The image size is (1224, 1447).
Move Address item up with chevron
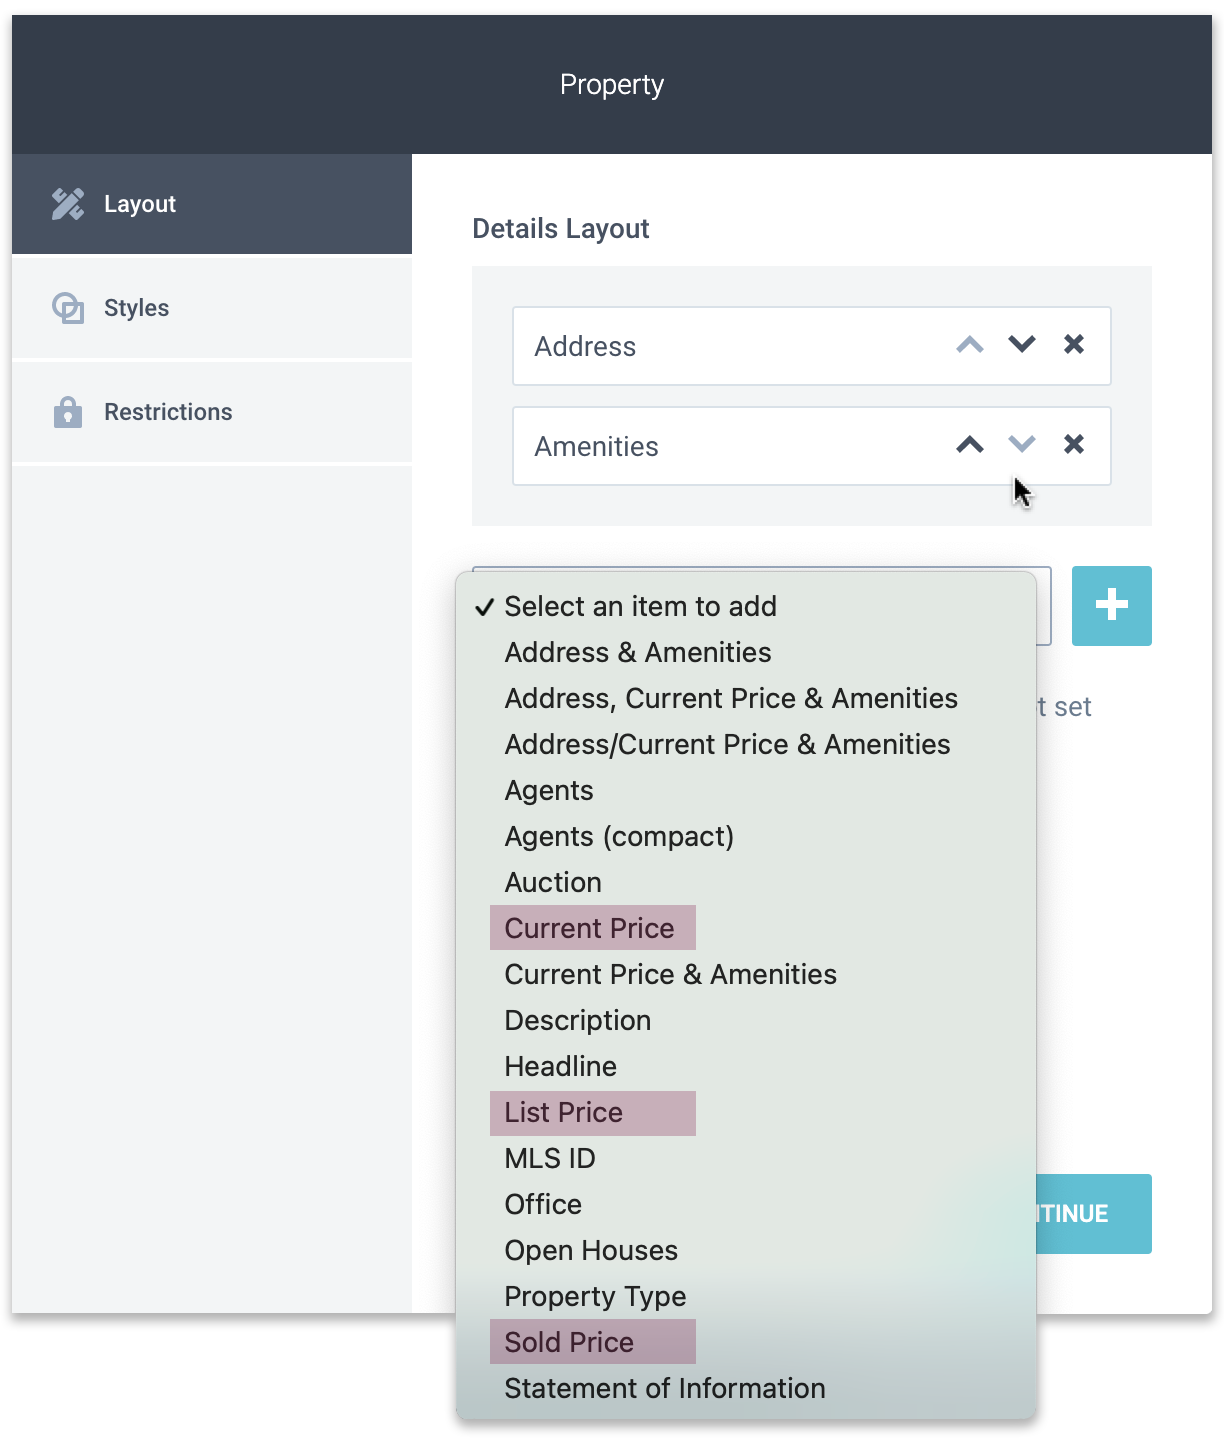point(970,345)
